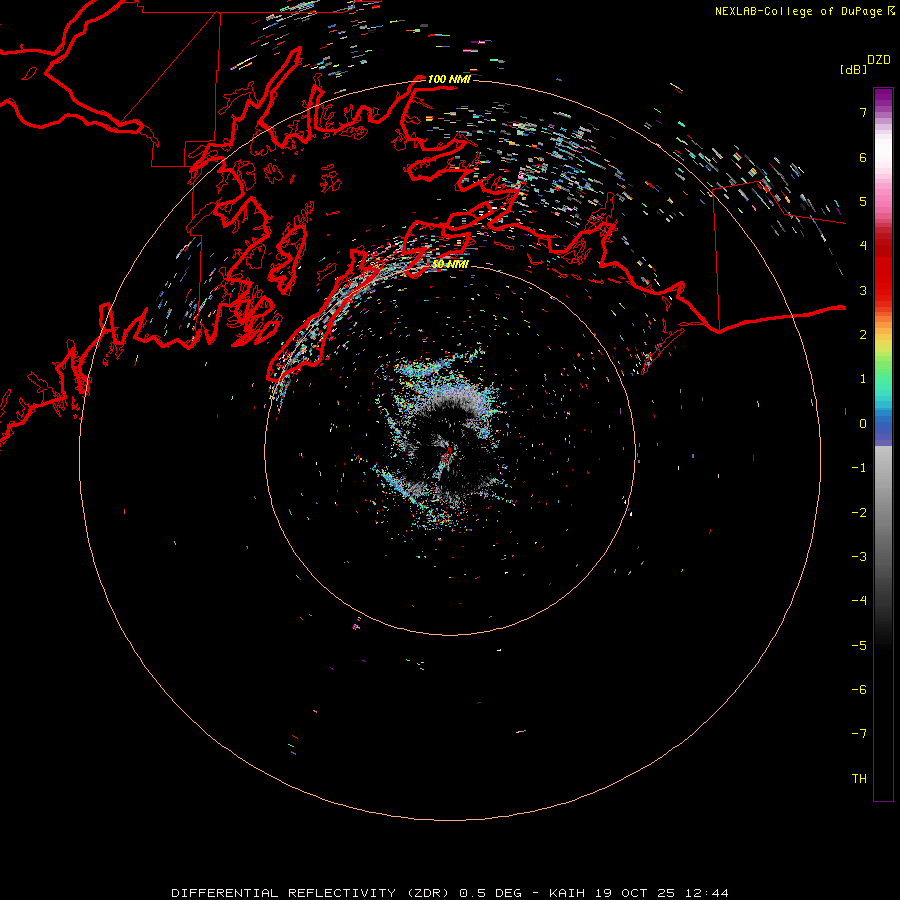
Task: Click the 100 NMI range ring label
Action: coord(449,79)
